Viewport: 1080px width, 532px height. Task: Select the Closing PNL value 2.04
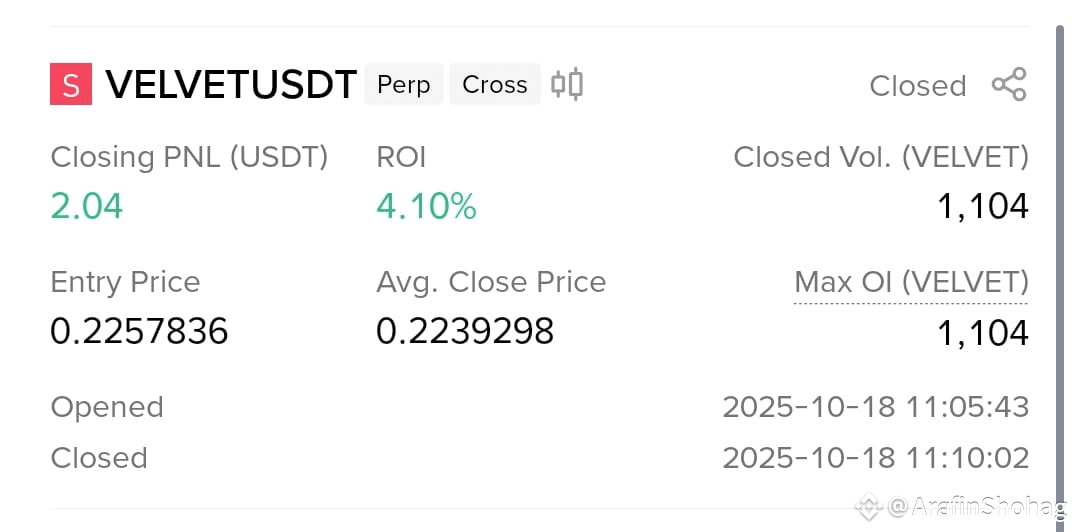[x=87, y=206]
